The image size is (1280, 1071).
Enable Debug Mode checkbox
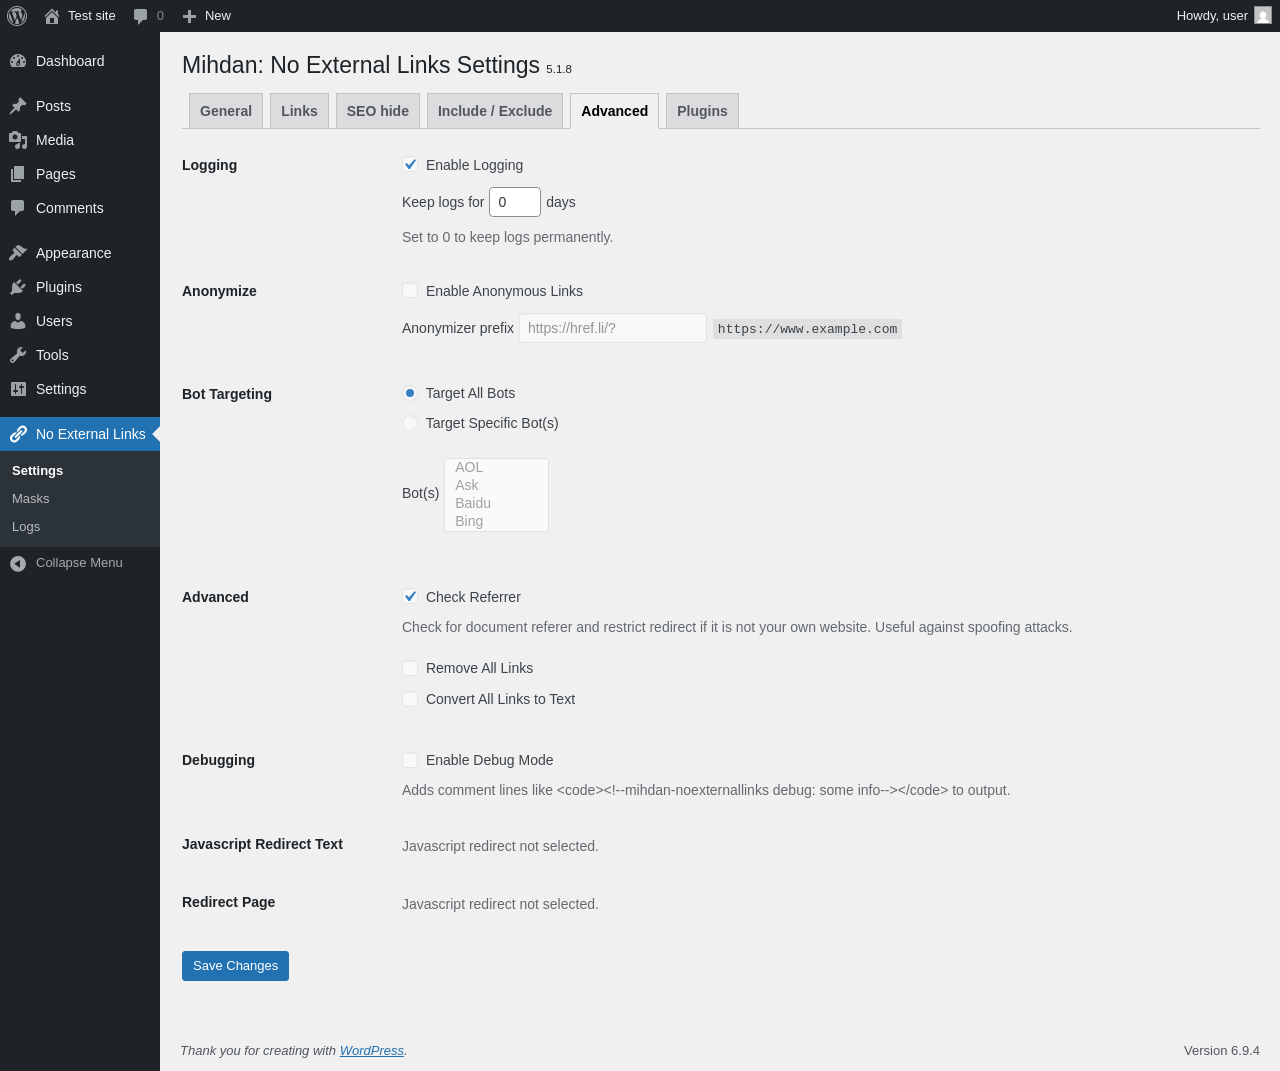[410, 760]
